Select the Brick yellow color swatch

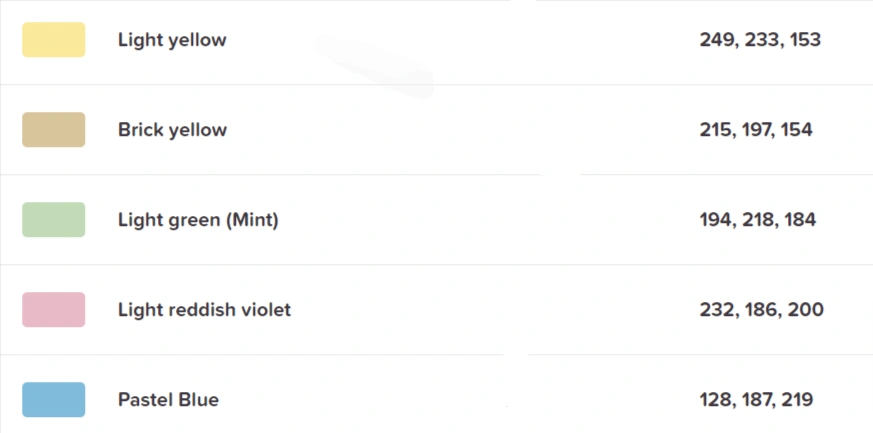(x=53, y=130)
